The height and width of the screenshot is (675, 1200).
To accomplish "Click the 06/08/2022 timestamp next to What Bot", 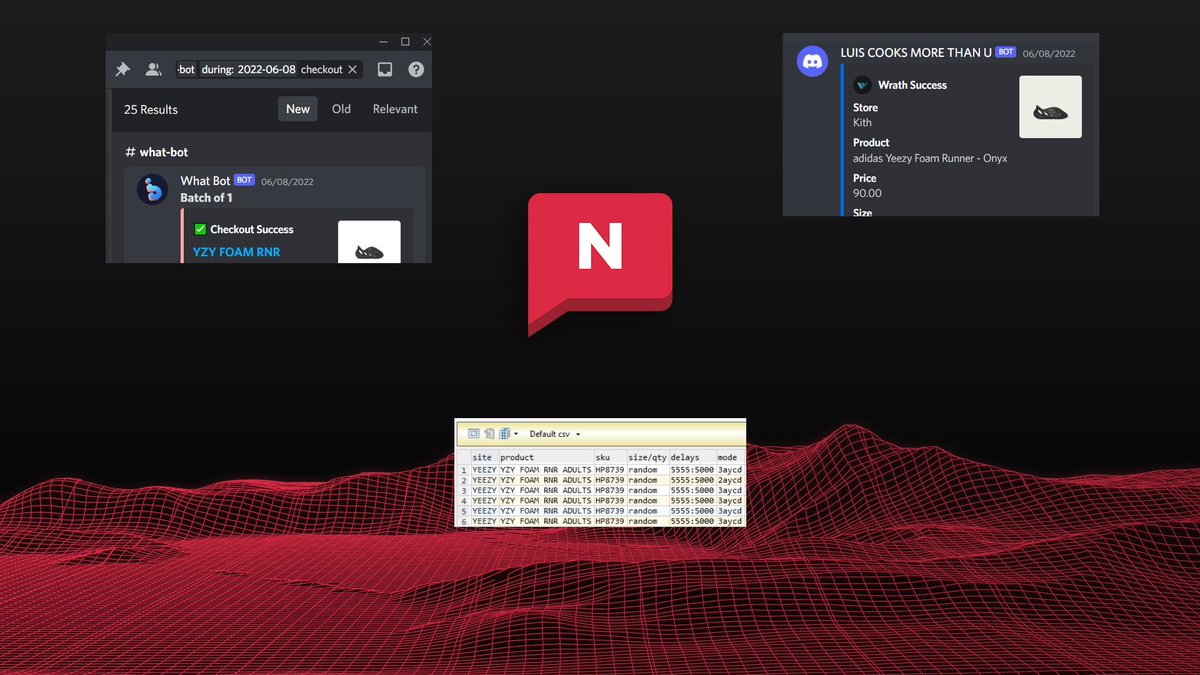I will coord(287,182).
